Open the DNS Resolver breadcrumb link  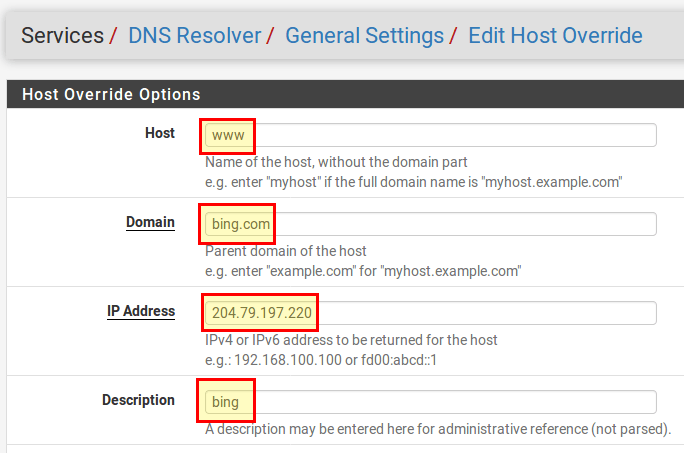[194, 36]
